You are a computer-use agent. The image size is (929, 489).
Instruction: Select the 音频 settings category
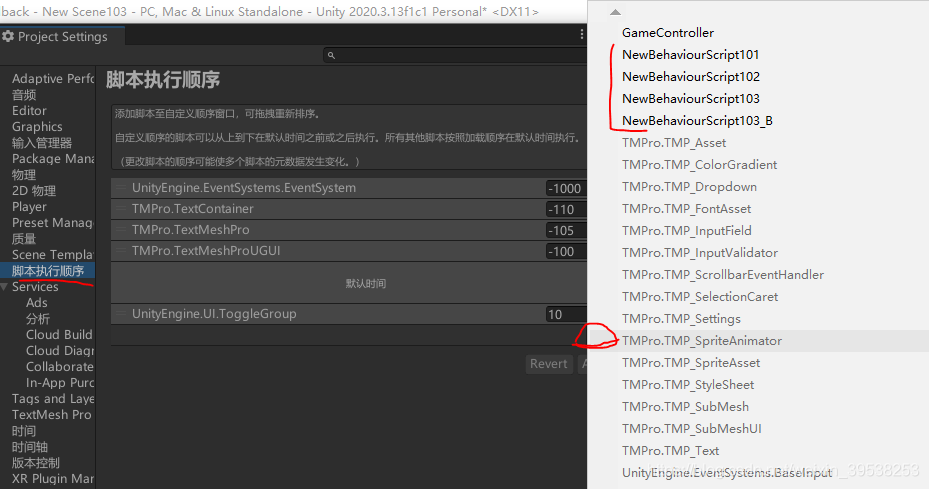(x=24, y=94)
